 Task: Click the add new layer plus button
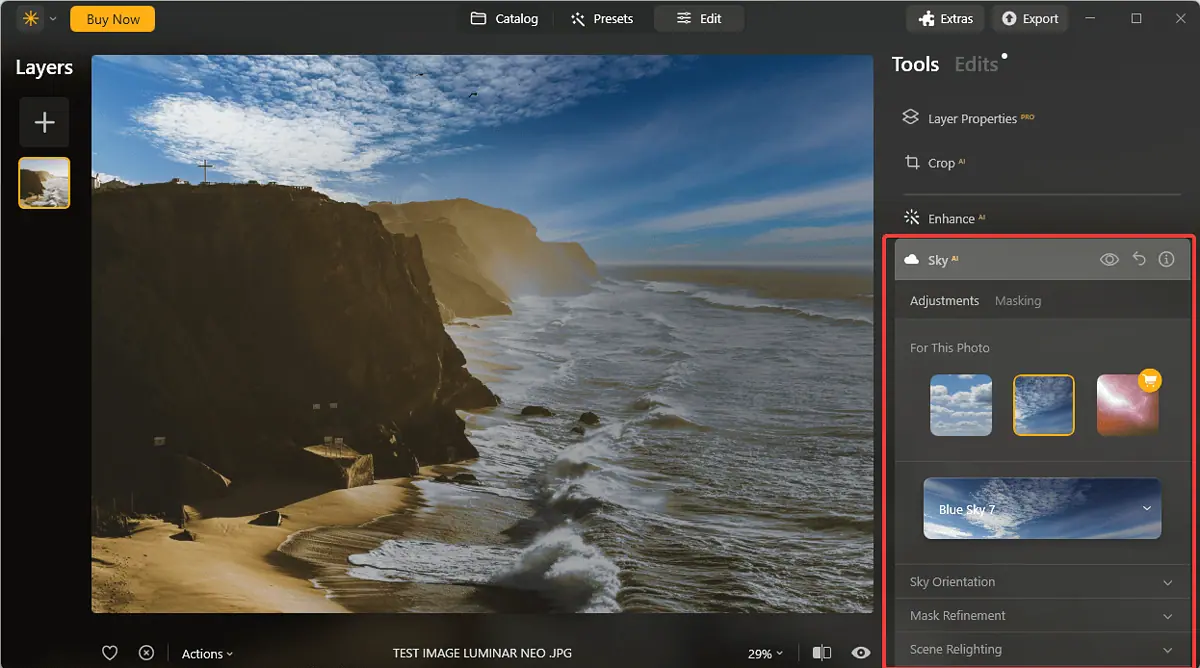[44, 122]
